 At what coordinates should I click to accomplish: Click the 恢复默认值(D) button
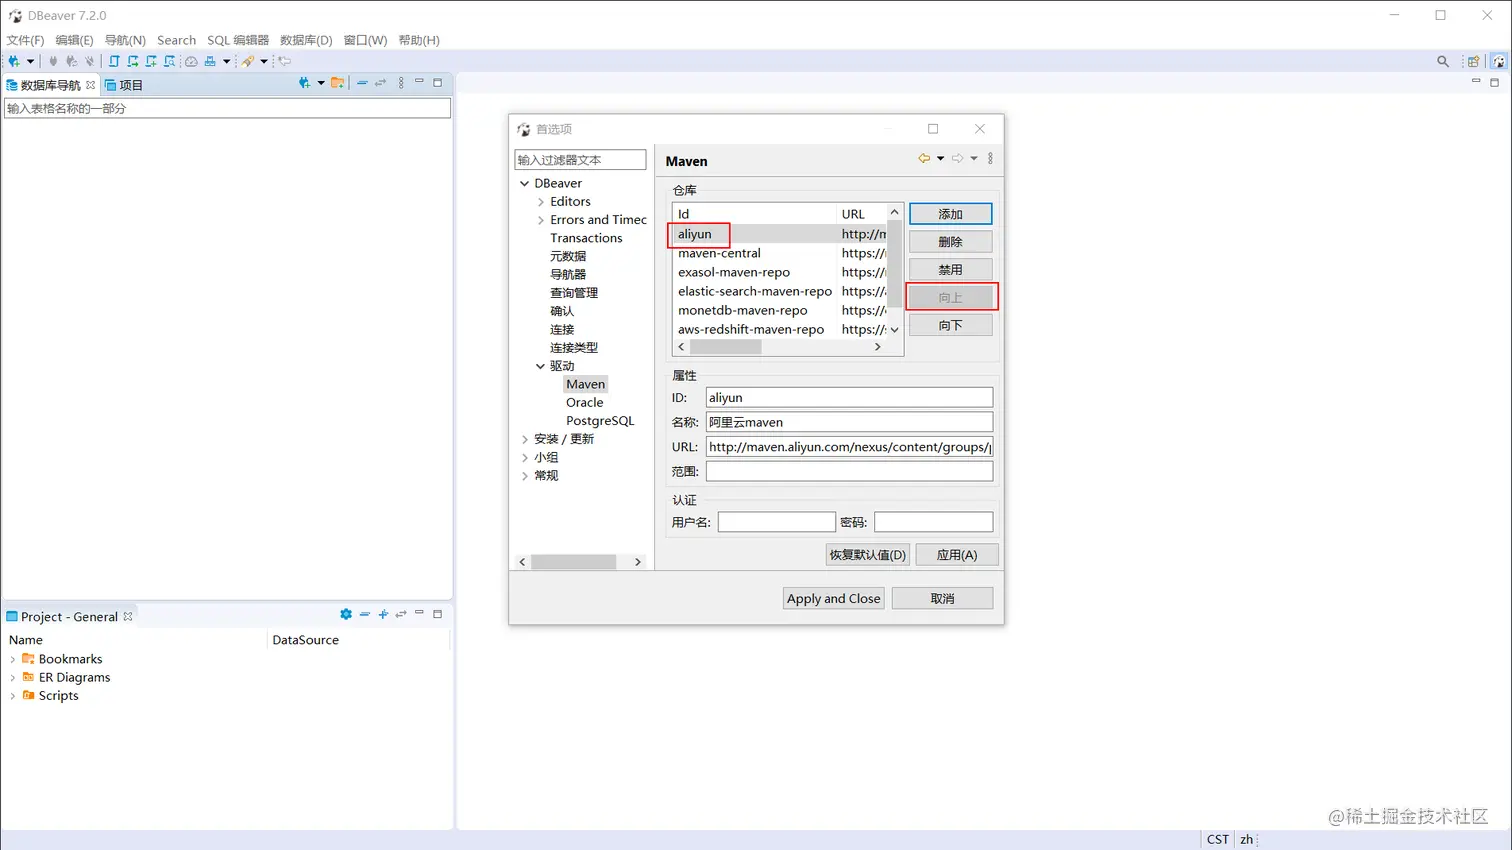867,554
